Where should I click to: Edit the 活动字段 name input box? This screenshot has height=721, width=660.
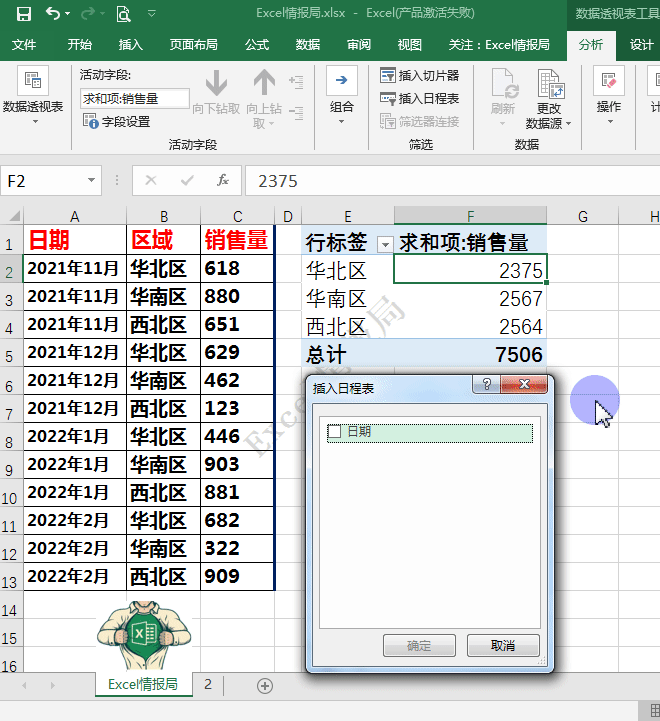[135, 98]
